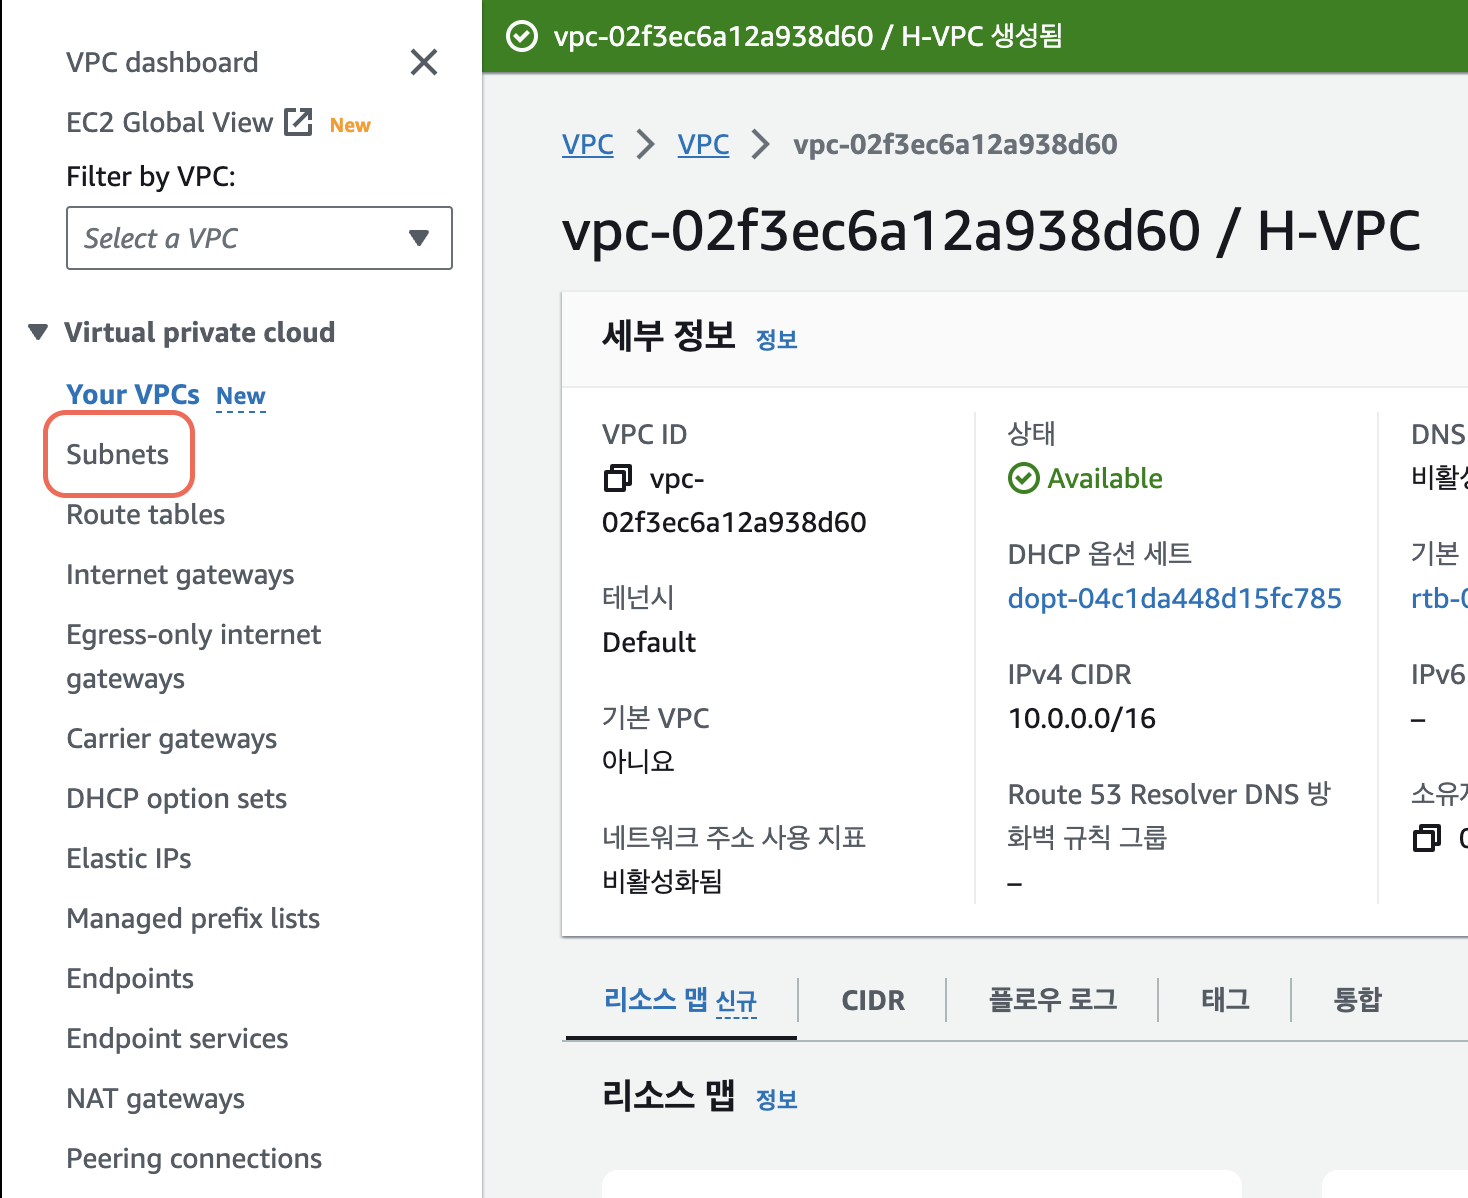Open Carrier gateways
This screenshot has height=1198, width=1468.
click(171, 738)
